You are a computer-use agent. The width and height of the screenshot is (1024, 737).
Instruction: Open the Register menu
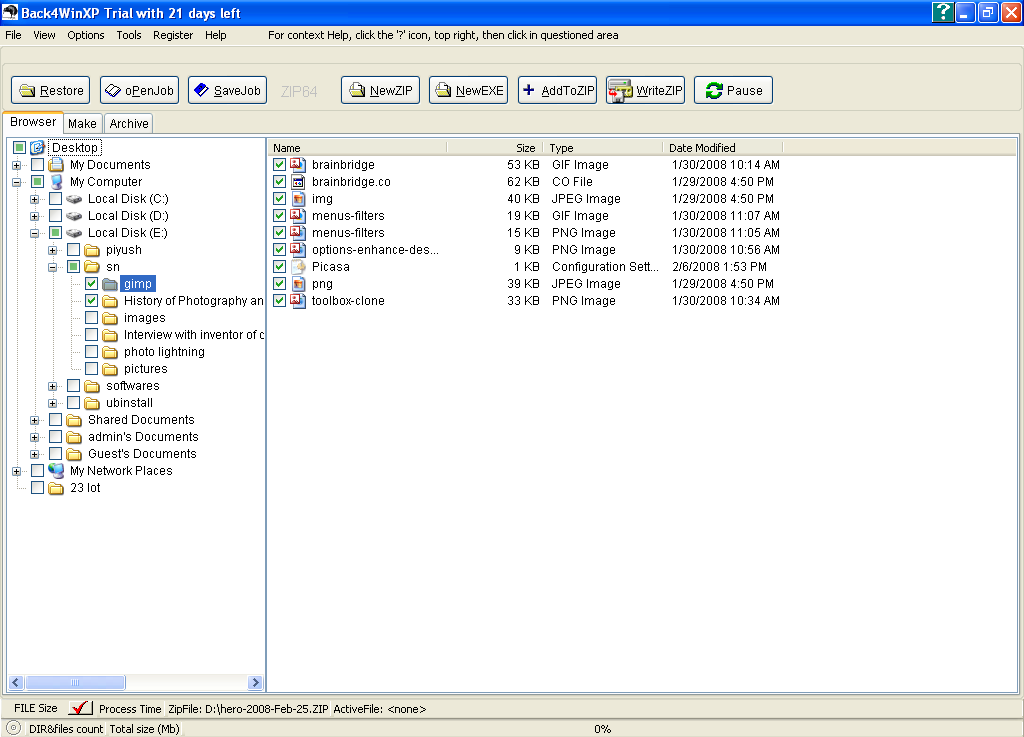coord(173,35)
